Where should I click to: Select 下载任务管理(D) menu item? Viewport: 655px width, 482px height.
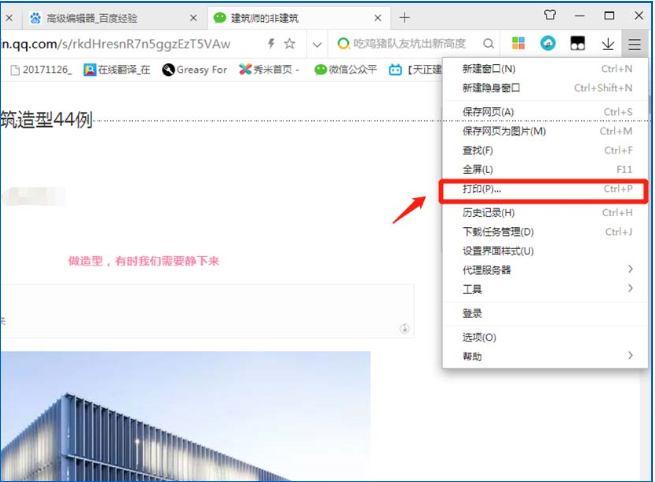[x=546, y=232]
